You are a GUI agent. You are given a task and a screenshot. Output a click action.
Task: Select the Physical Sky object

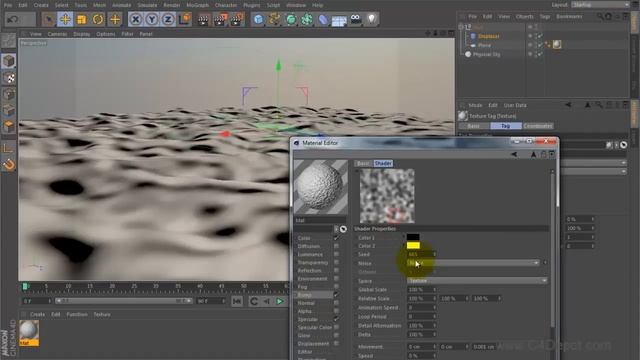(x=487, y=54)
